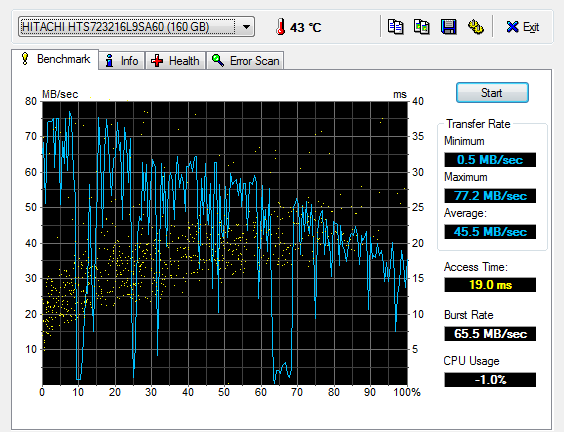
Task: Switch to the Info tab
Action: [122, 60]
